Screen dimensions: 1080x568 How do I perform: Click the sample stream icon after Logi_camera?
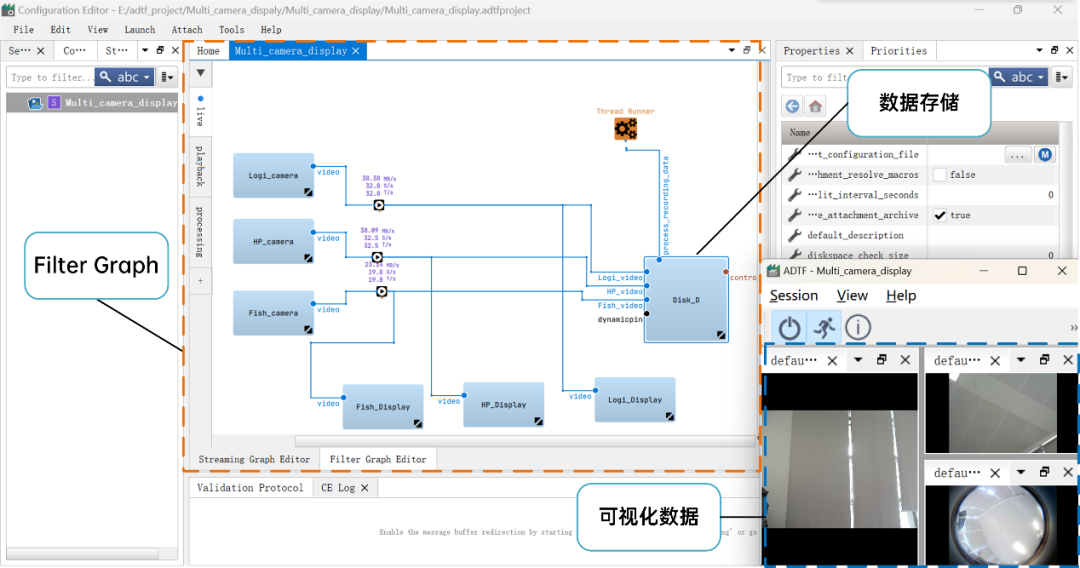[x=380, y=205]
